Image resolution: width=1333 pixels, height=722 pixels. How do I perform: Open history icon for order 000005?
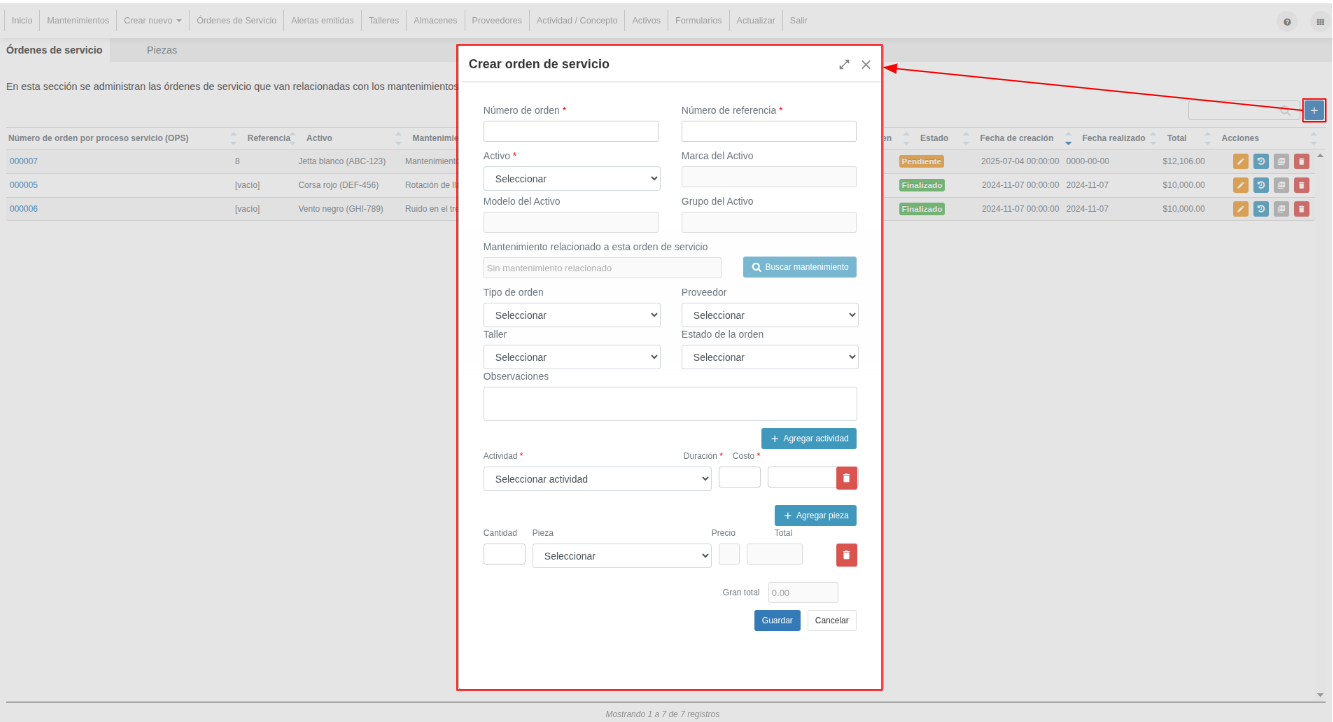(x=1261, y=185)
